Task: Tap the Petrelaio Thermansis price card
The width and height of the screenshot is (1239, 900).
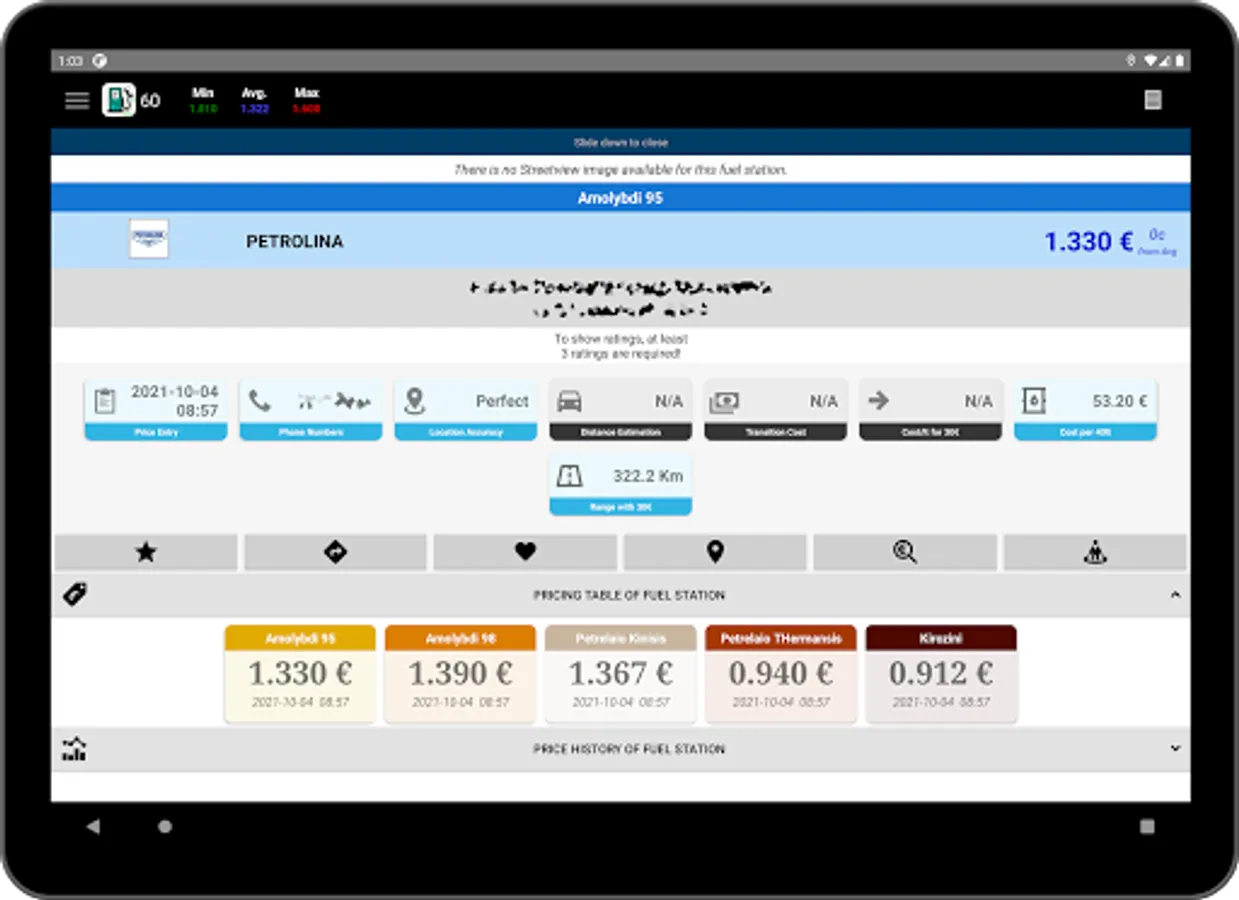Action: [x=781, y=674]
